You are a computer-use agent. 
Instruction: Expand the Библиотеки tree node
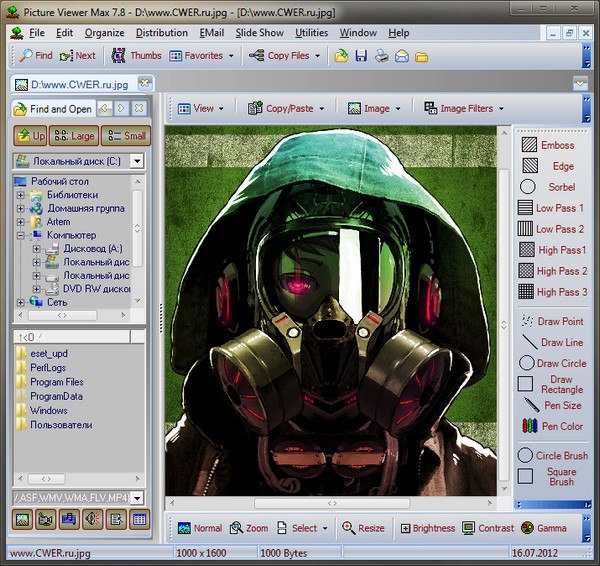click(21, 195)
